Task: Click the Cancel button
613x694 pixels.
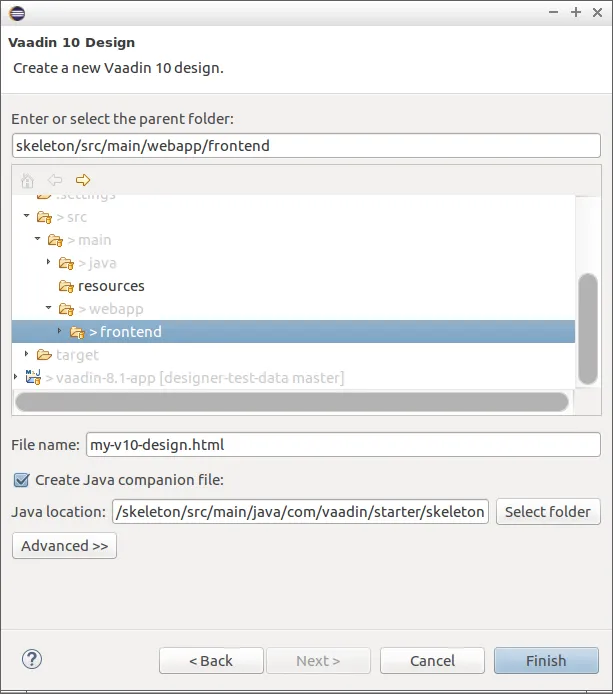Action: pos(432,661)
